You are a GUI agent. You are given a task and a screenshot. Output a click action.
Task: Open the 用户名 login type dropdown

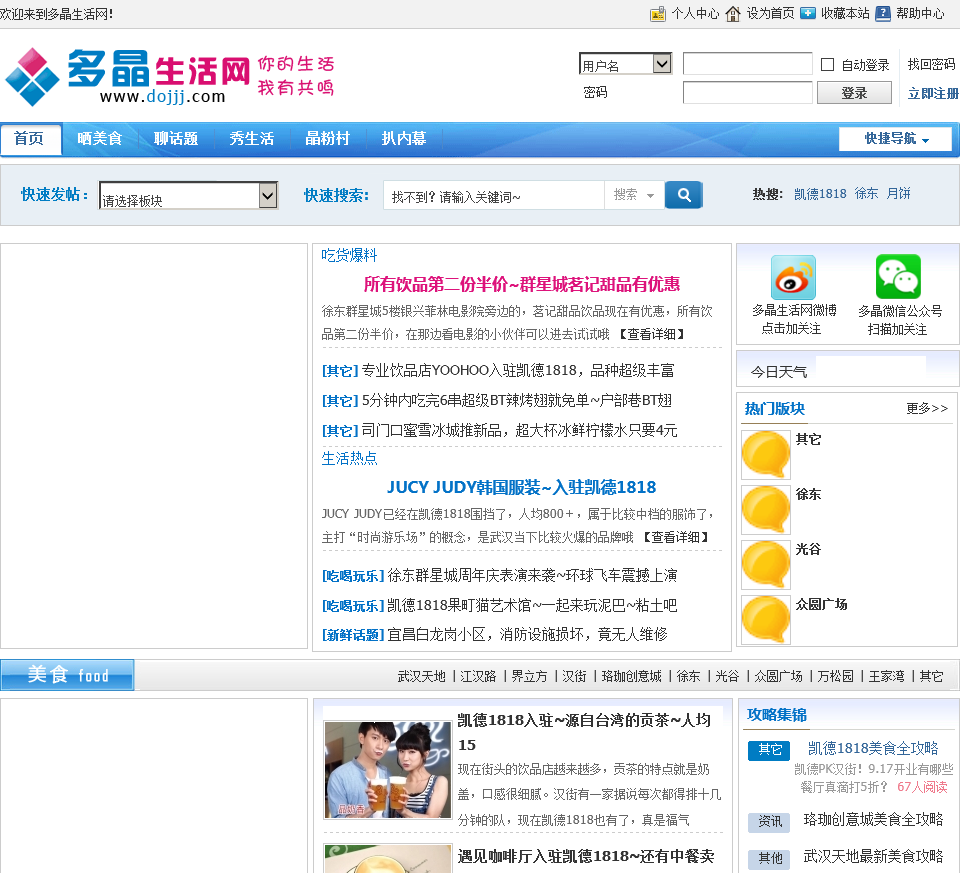(x=626, y=64)
